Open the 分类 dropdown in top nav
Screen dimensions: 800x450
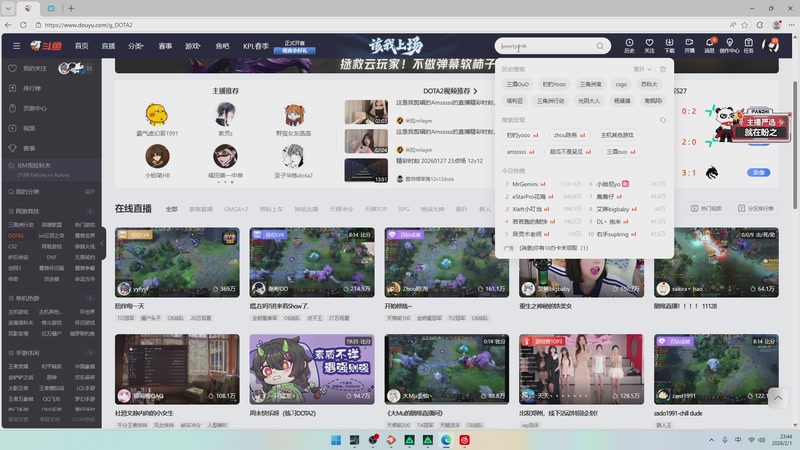pos(135,46)
